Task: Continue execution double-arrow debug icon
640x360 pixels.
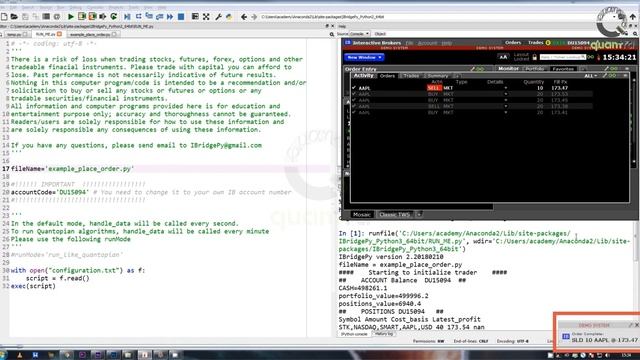Action: [x=170, y=17]
